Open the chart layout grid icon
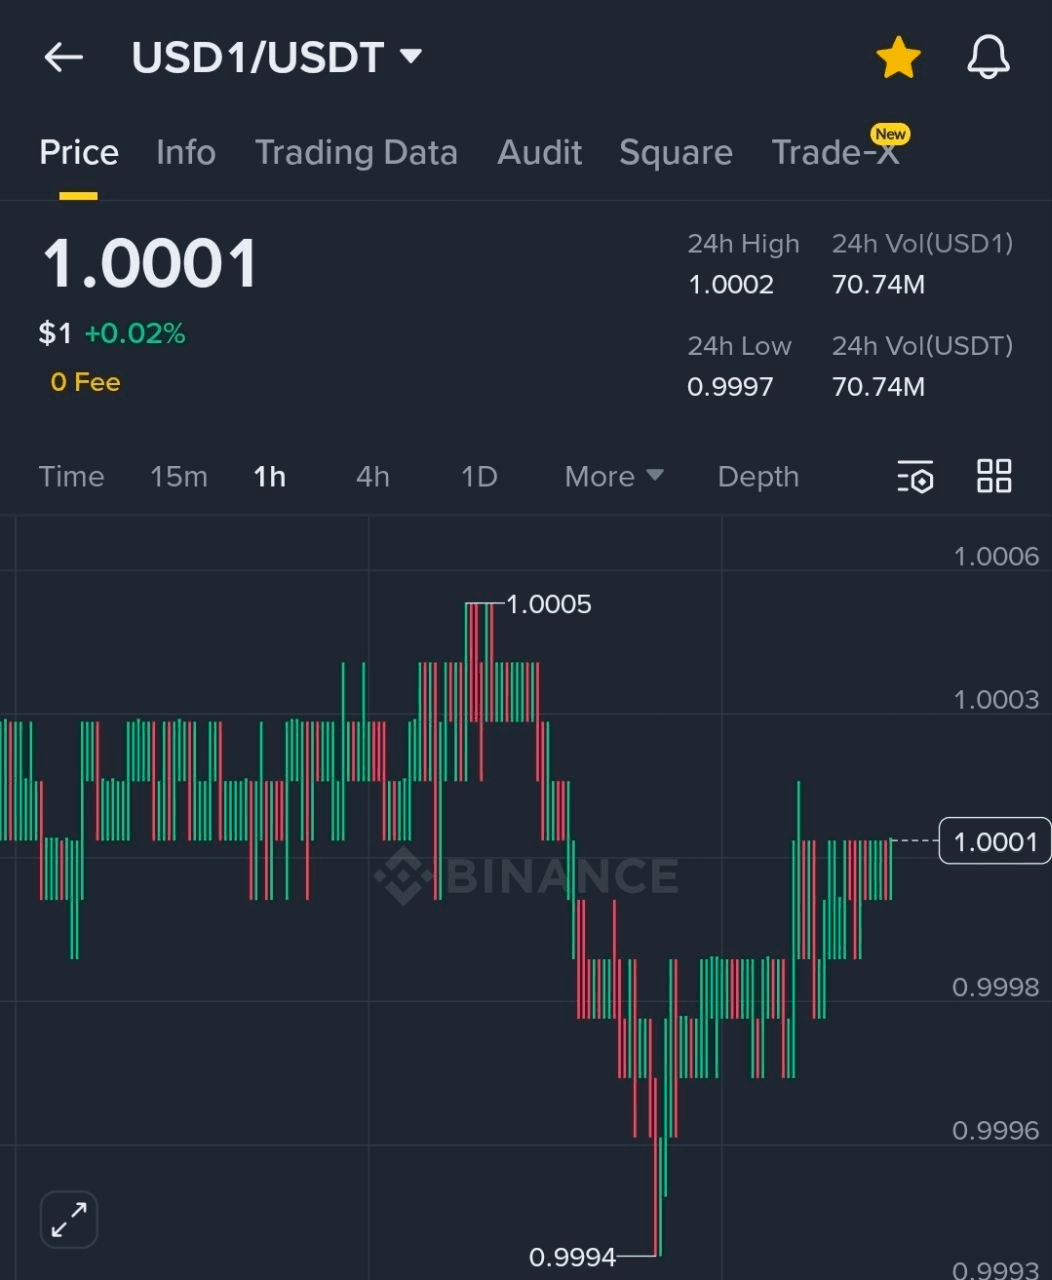 click(x=994, y=477)
